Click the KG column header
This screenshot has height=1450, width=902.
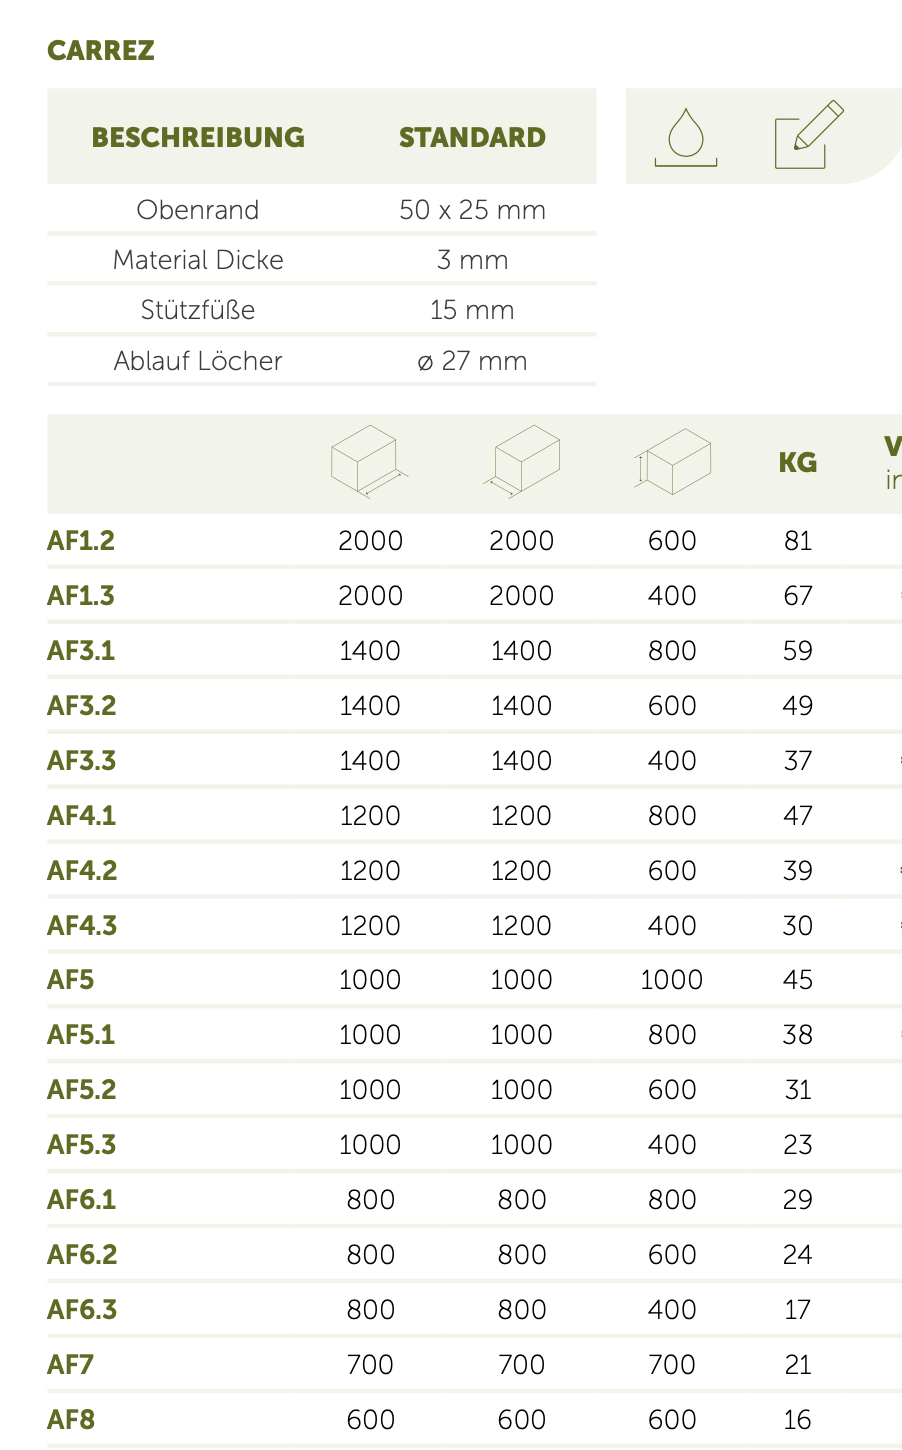(798, 462)
